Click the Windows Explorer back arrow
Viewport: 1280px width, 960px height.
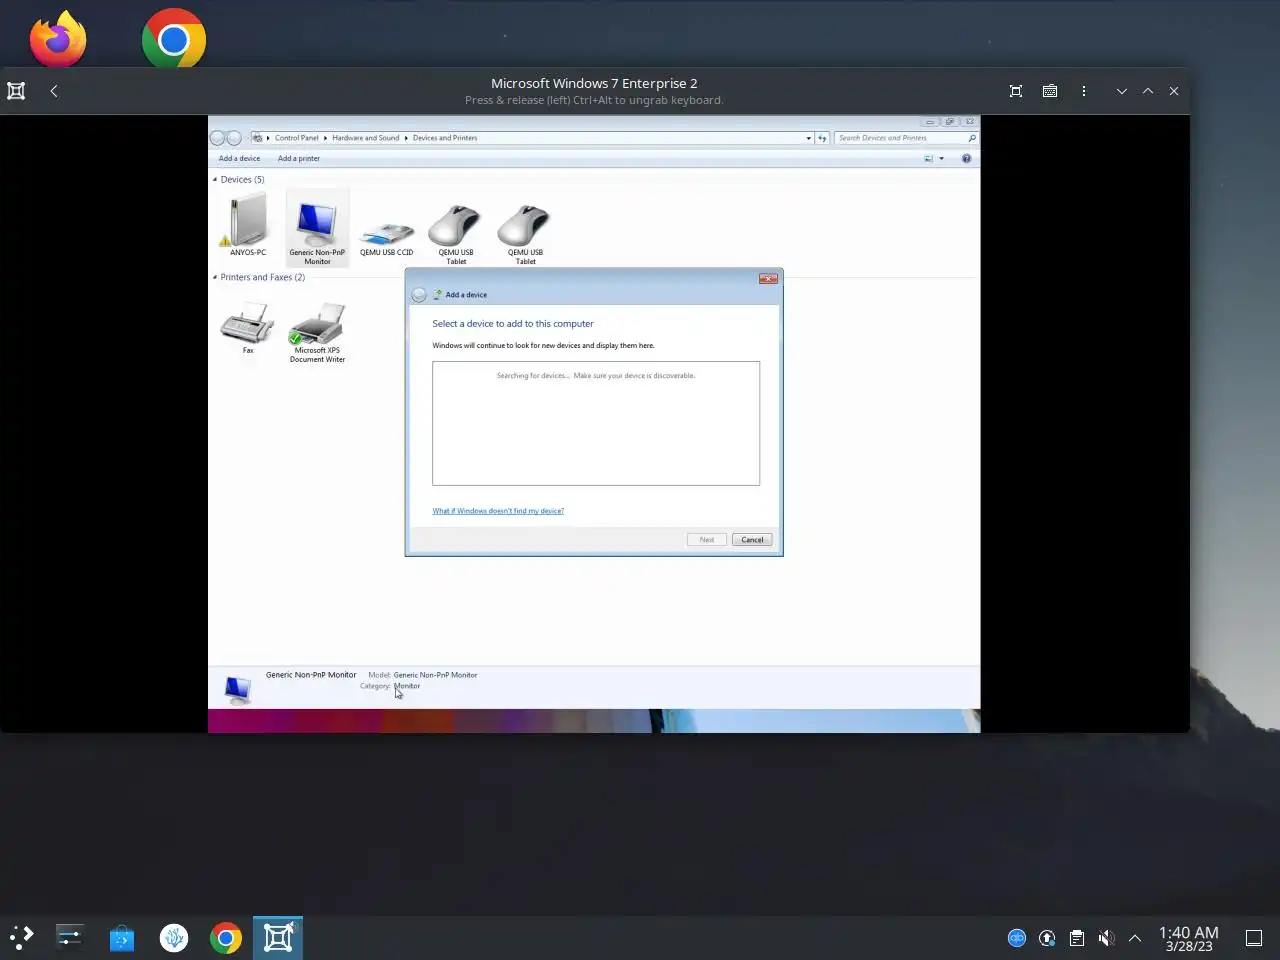217,138
